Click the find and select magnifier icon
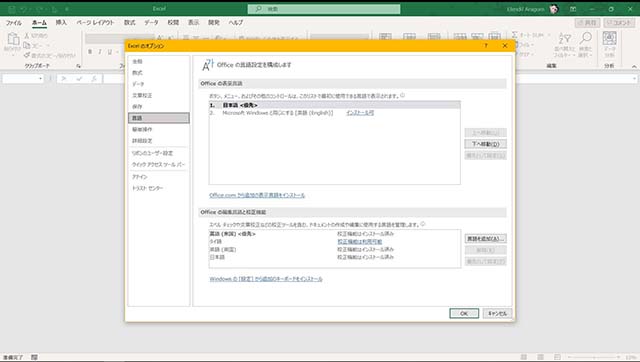 coord(585,38)
